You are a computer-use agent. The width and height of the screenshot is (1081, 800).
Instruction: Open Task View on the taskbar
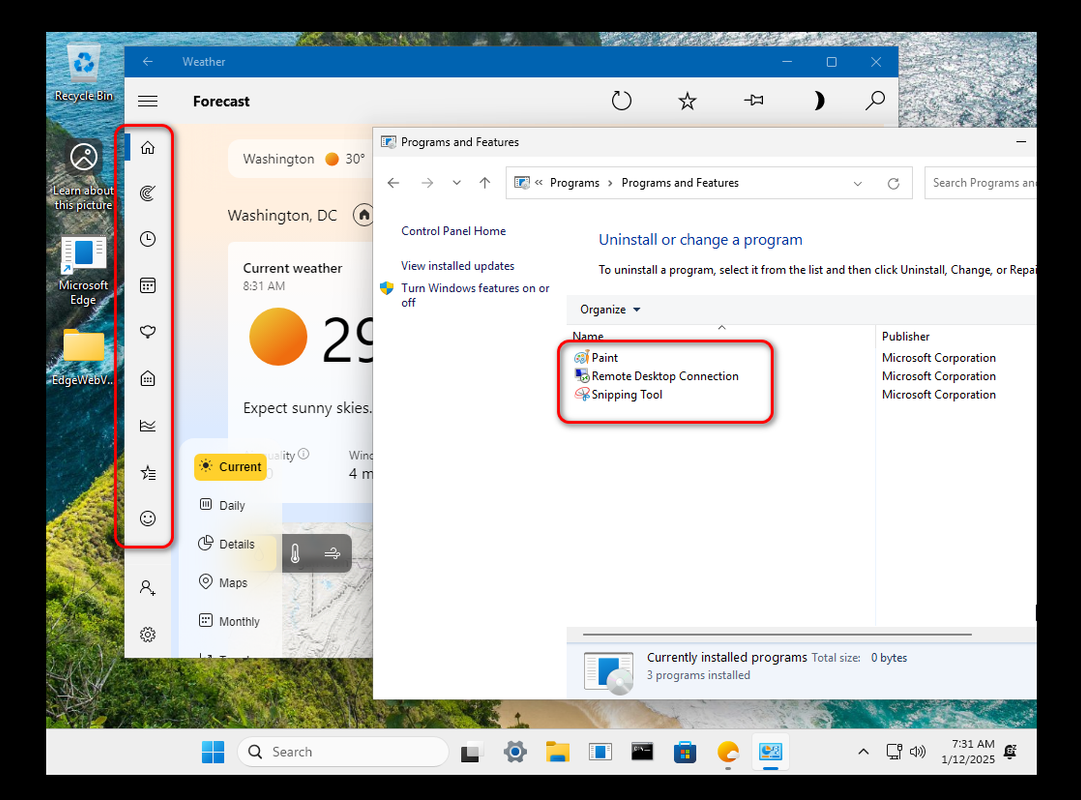point(471,752)
